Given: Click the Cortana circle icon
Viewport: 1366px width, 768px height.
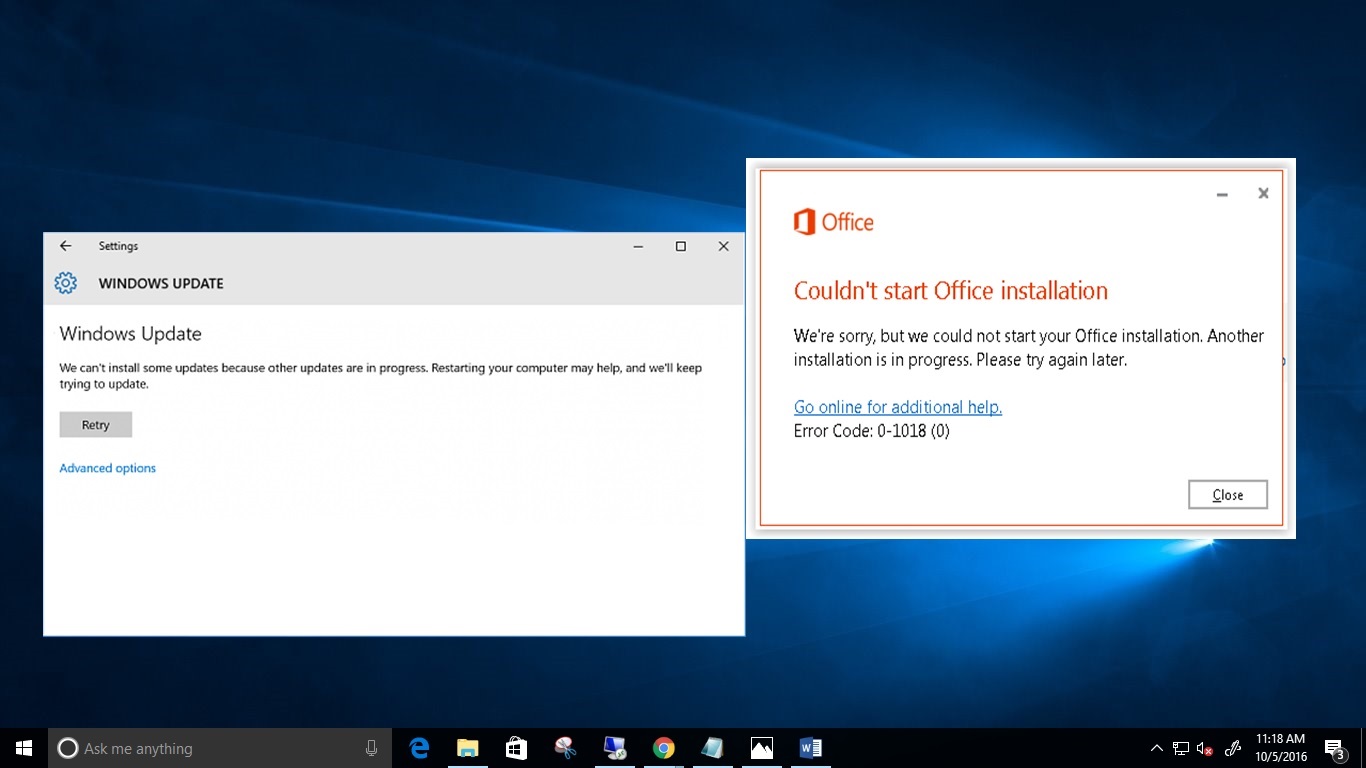Looking at the screenshot, I should point(68,748).
